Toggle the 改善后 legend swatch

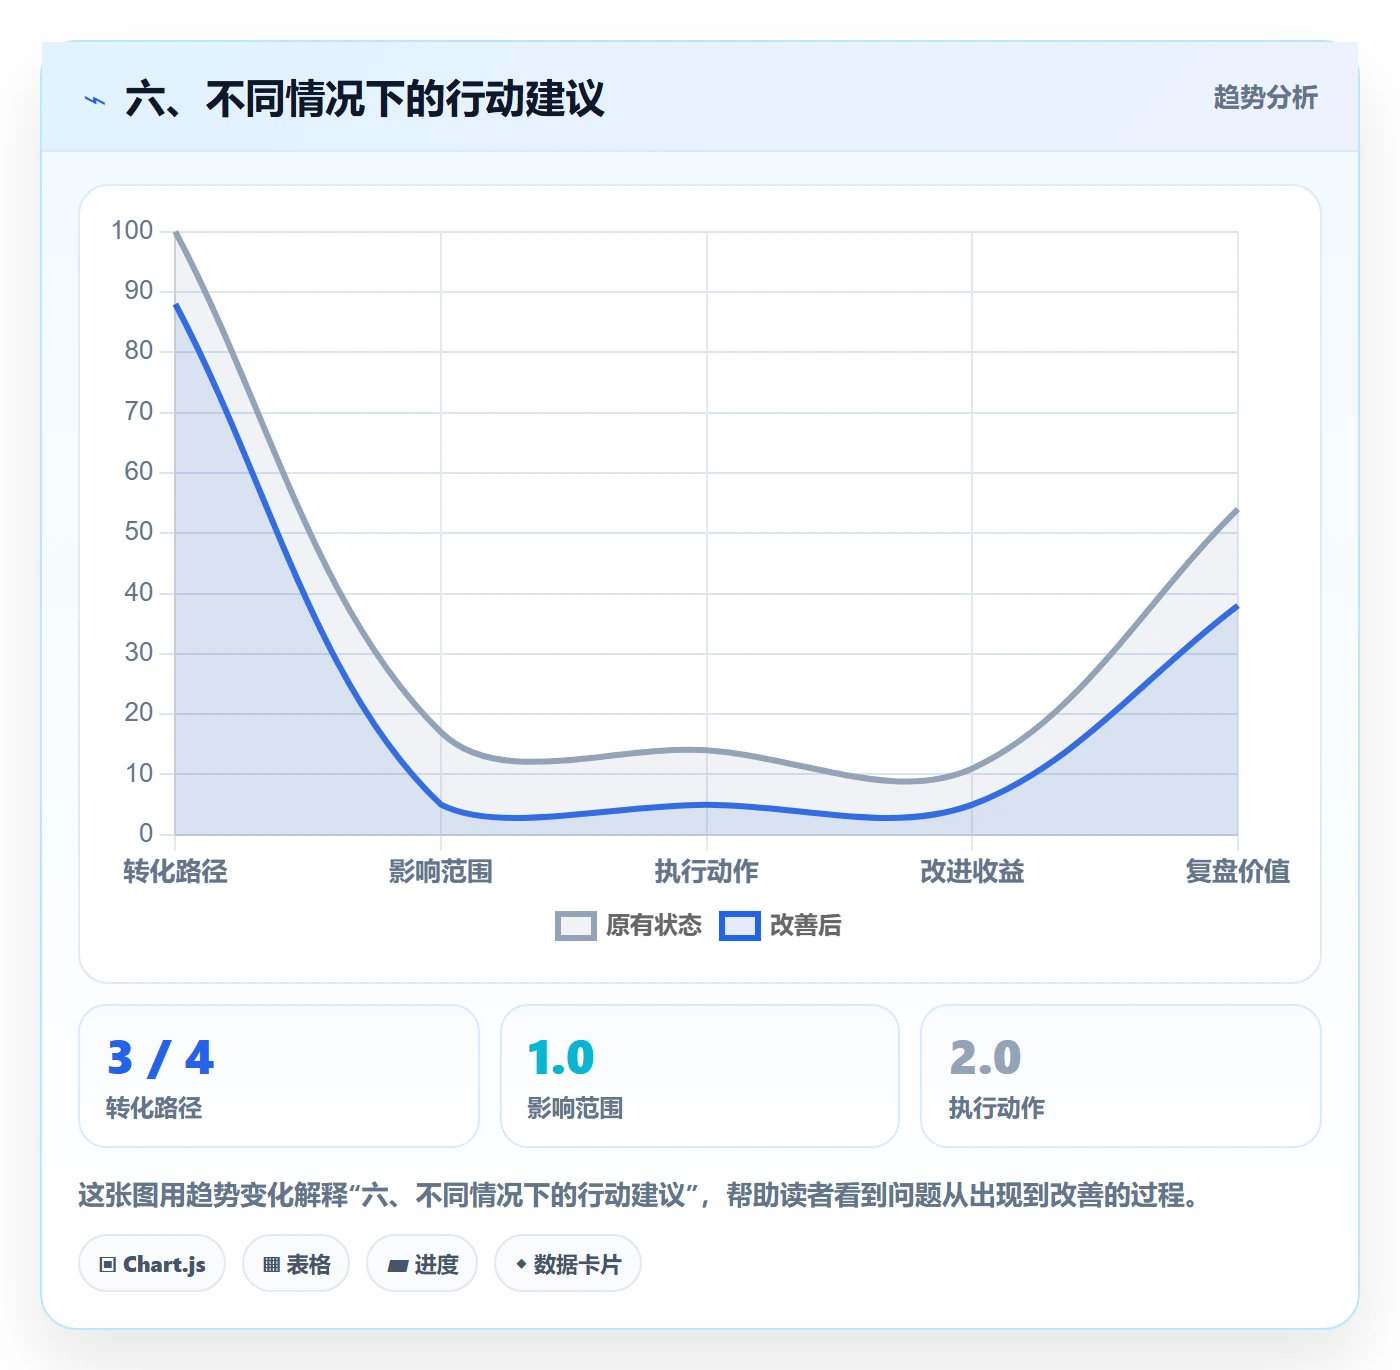pos(740,926)
